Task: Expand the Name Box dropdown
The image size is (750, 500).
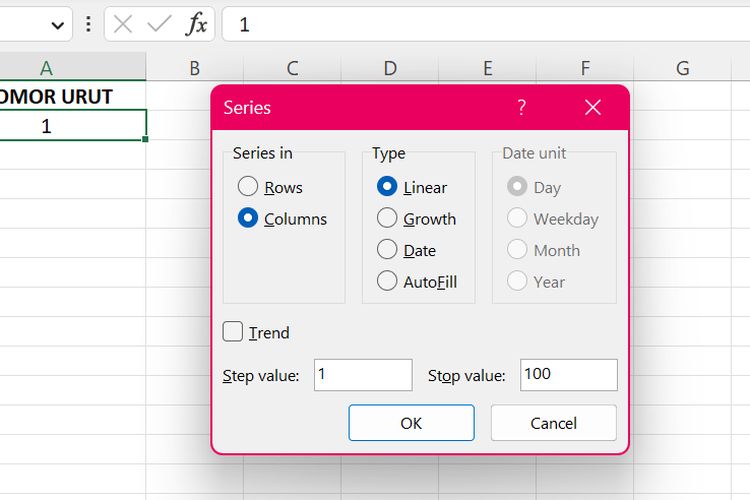Action: pos(57,25)
